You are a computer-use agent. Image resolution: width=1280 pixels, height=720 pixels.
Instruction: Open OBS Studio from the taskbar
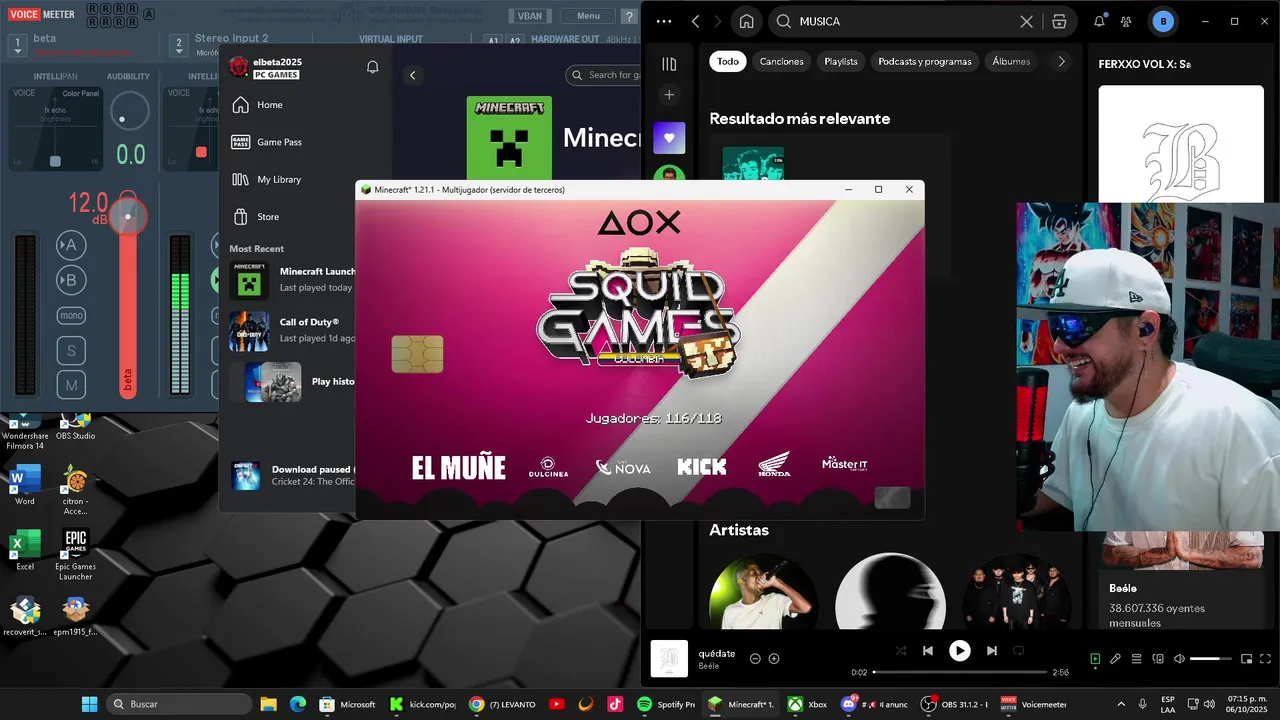coord(955,704)
